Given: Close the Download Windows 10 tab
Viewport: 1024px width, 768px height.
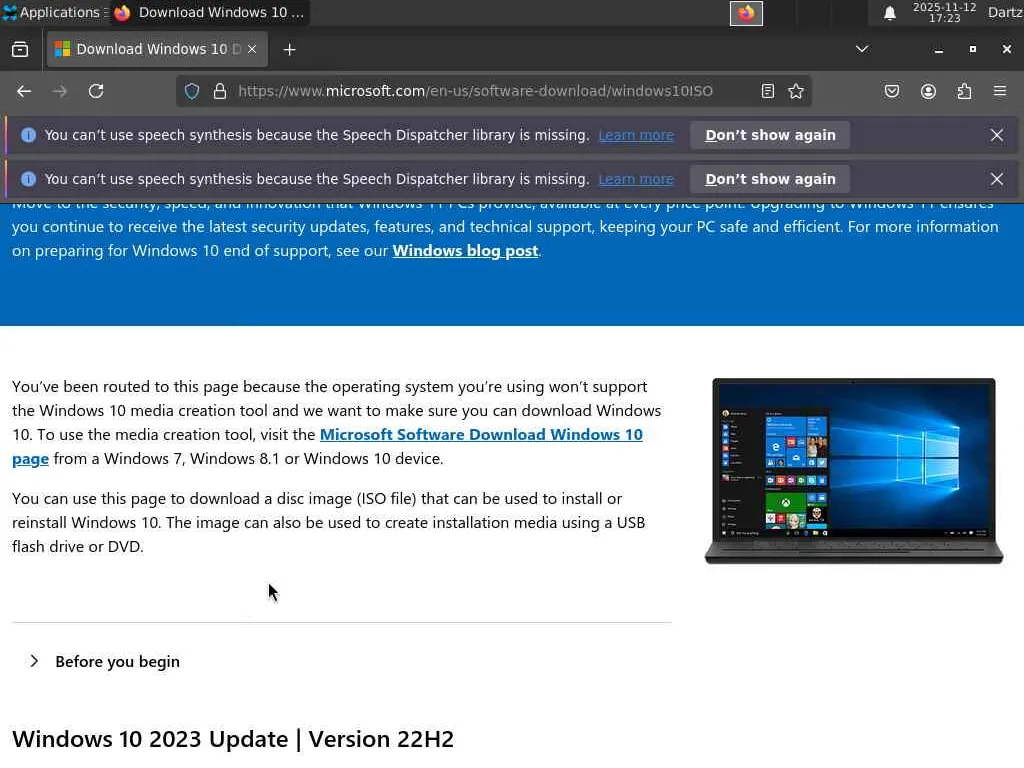Looking at the screenshot, I should coord(252,50).
